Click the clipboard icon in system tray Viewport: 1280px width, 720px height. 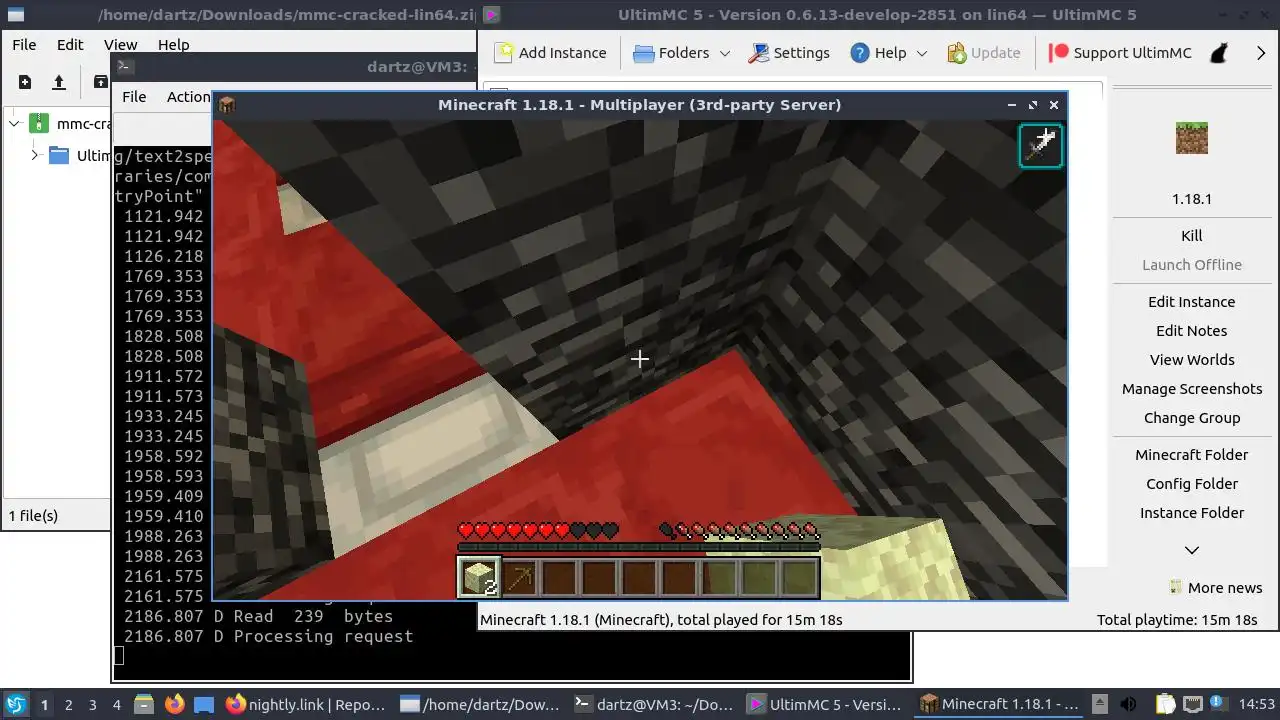pyautogui.click(x=1165, y=704)
